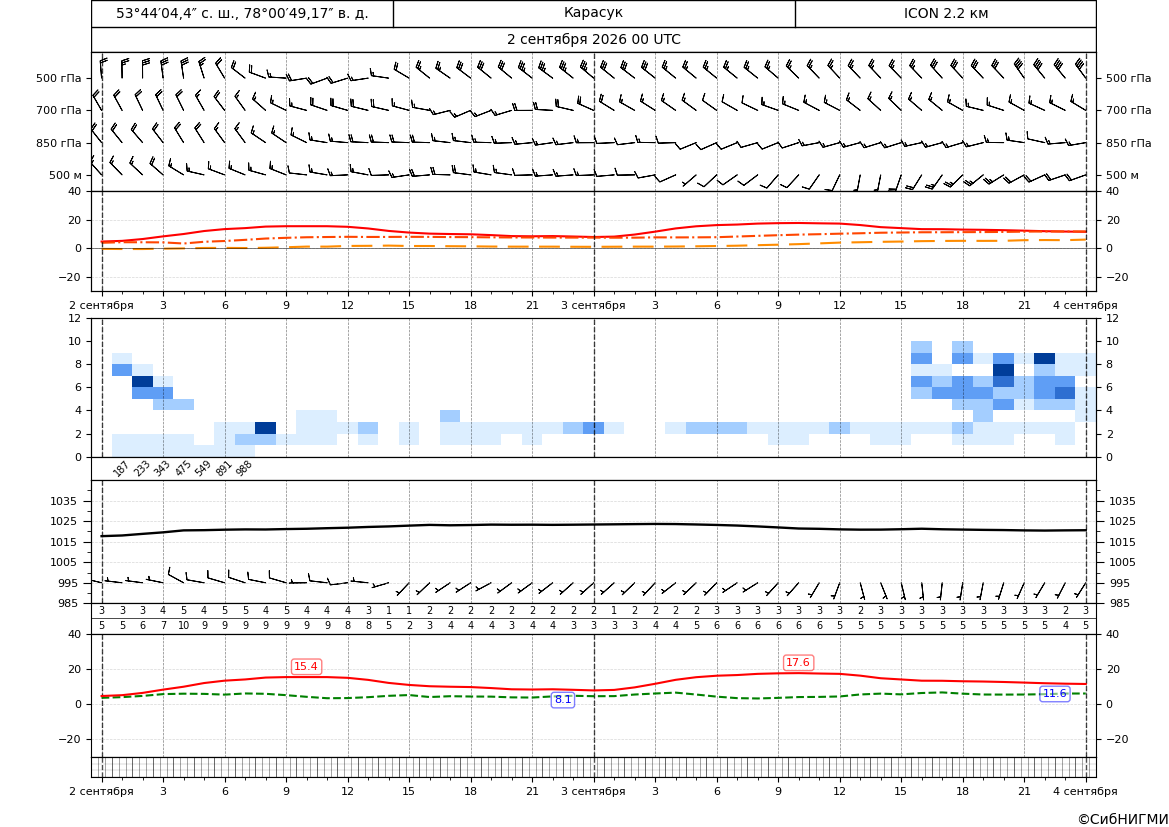The width and height of the screenshot is (1169, 827).
Task: Click the 2 сентября bottom axis label
Action: [101, 791]
